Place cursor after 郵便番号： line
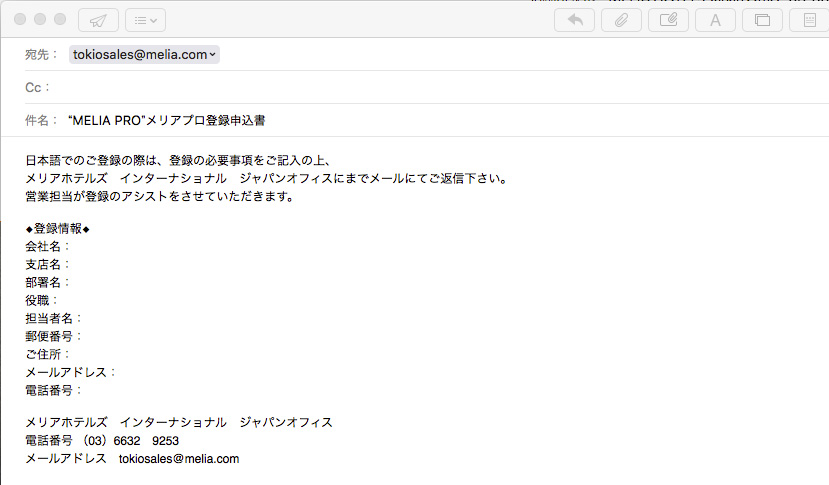Screen dimensions: 829x485 pyautogui.click(x=86, y=336)
